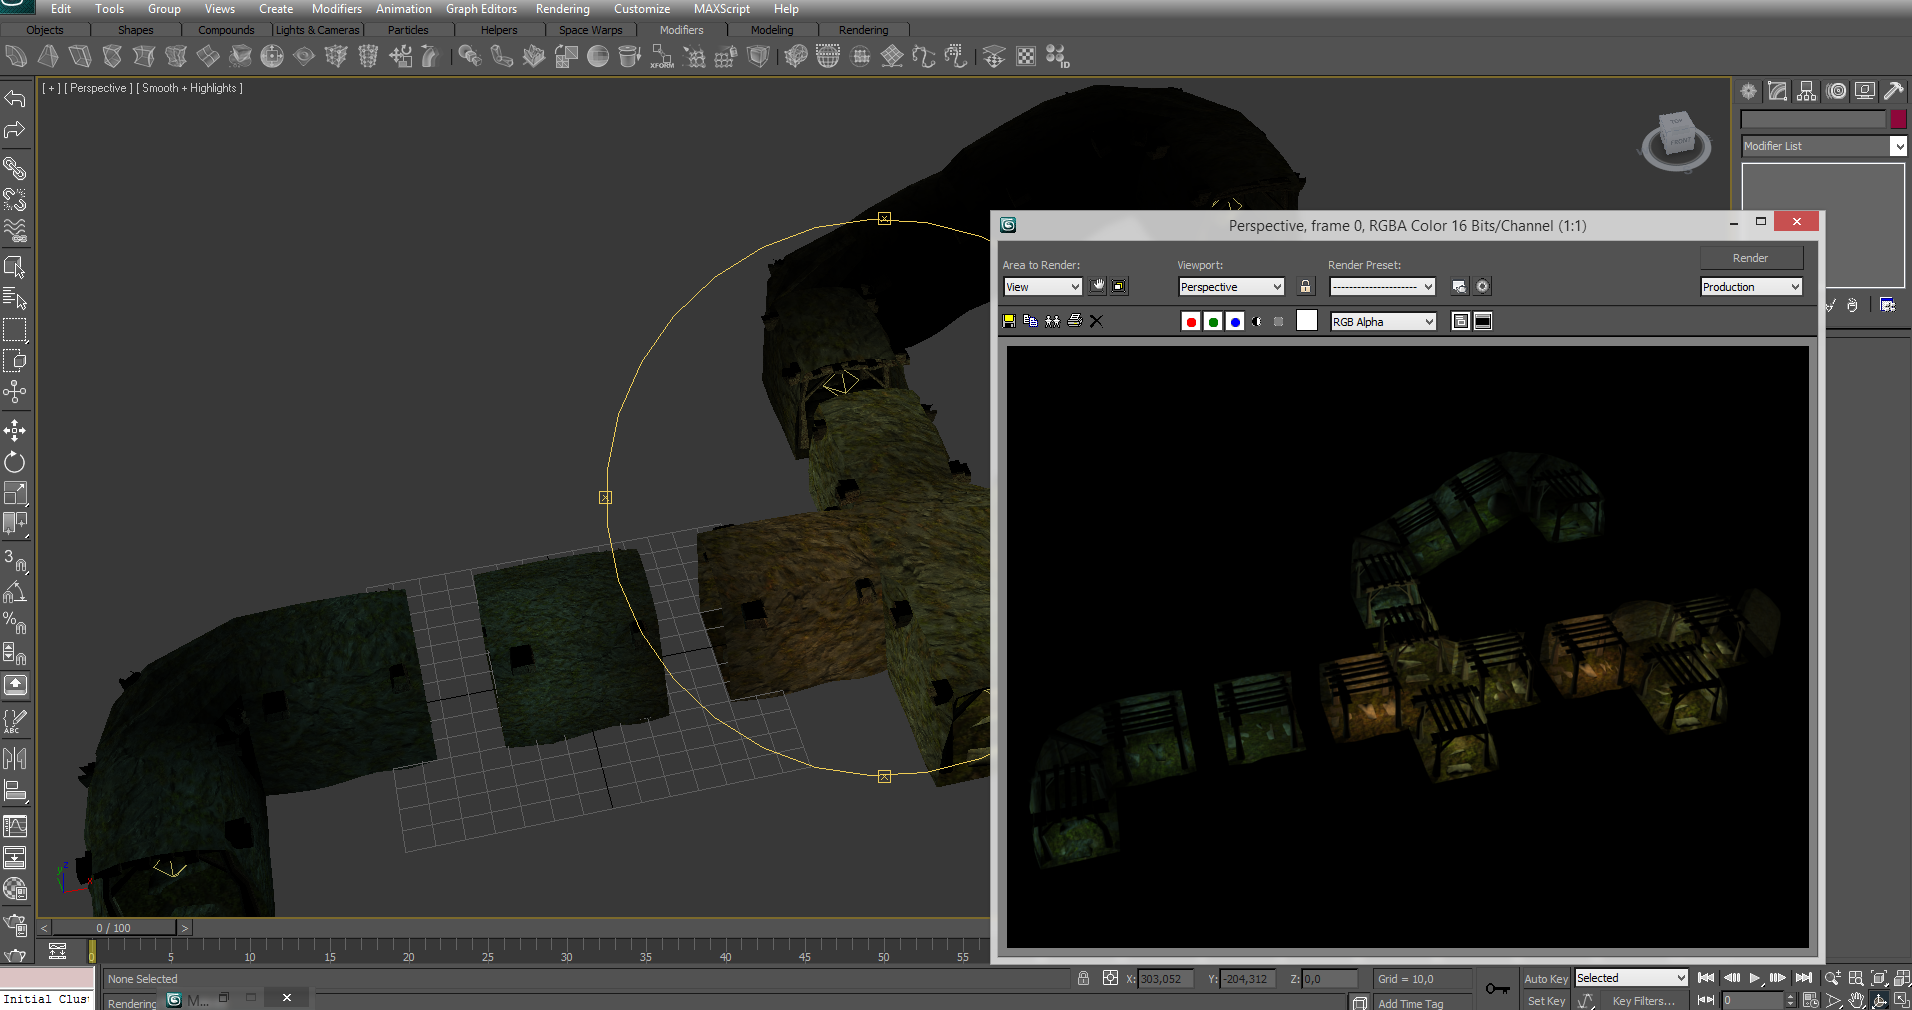The width and height of the screenshot is (1912, 1010).
Task: Save the rendered image with disk icon
Action: pos(1009,321)
